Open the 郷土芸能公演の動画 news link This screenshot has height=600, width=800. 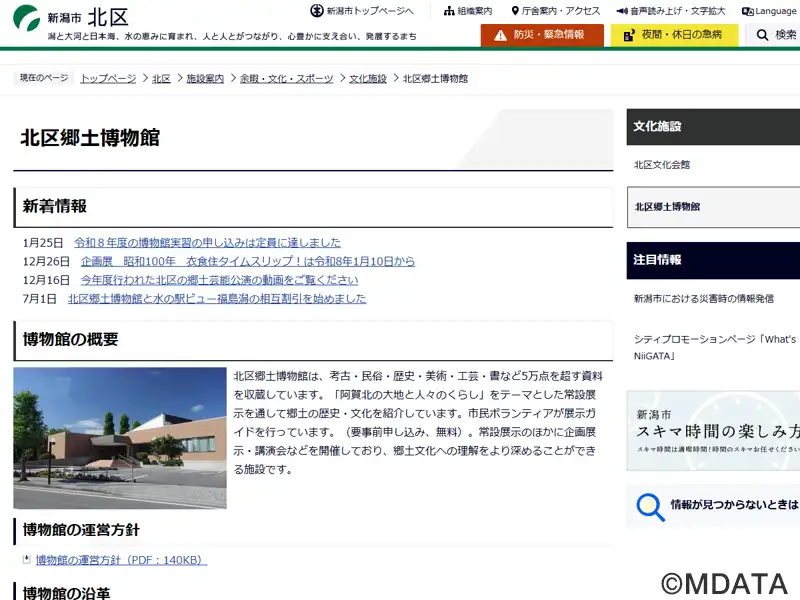(x=219, y=280)
